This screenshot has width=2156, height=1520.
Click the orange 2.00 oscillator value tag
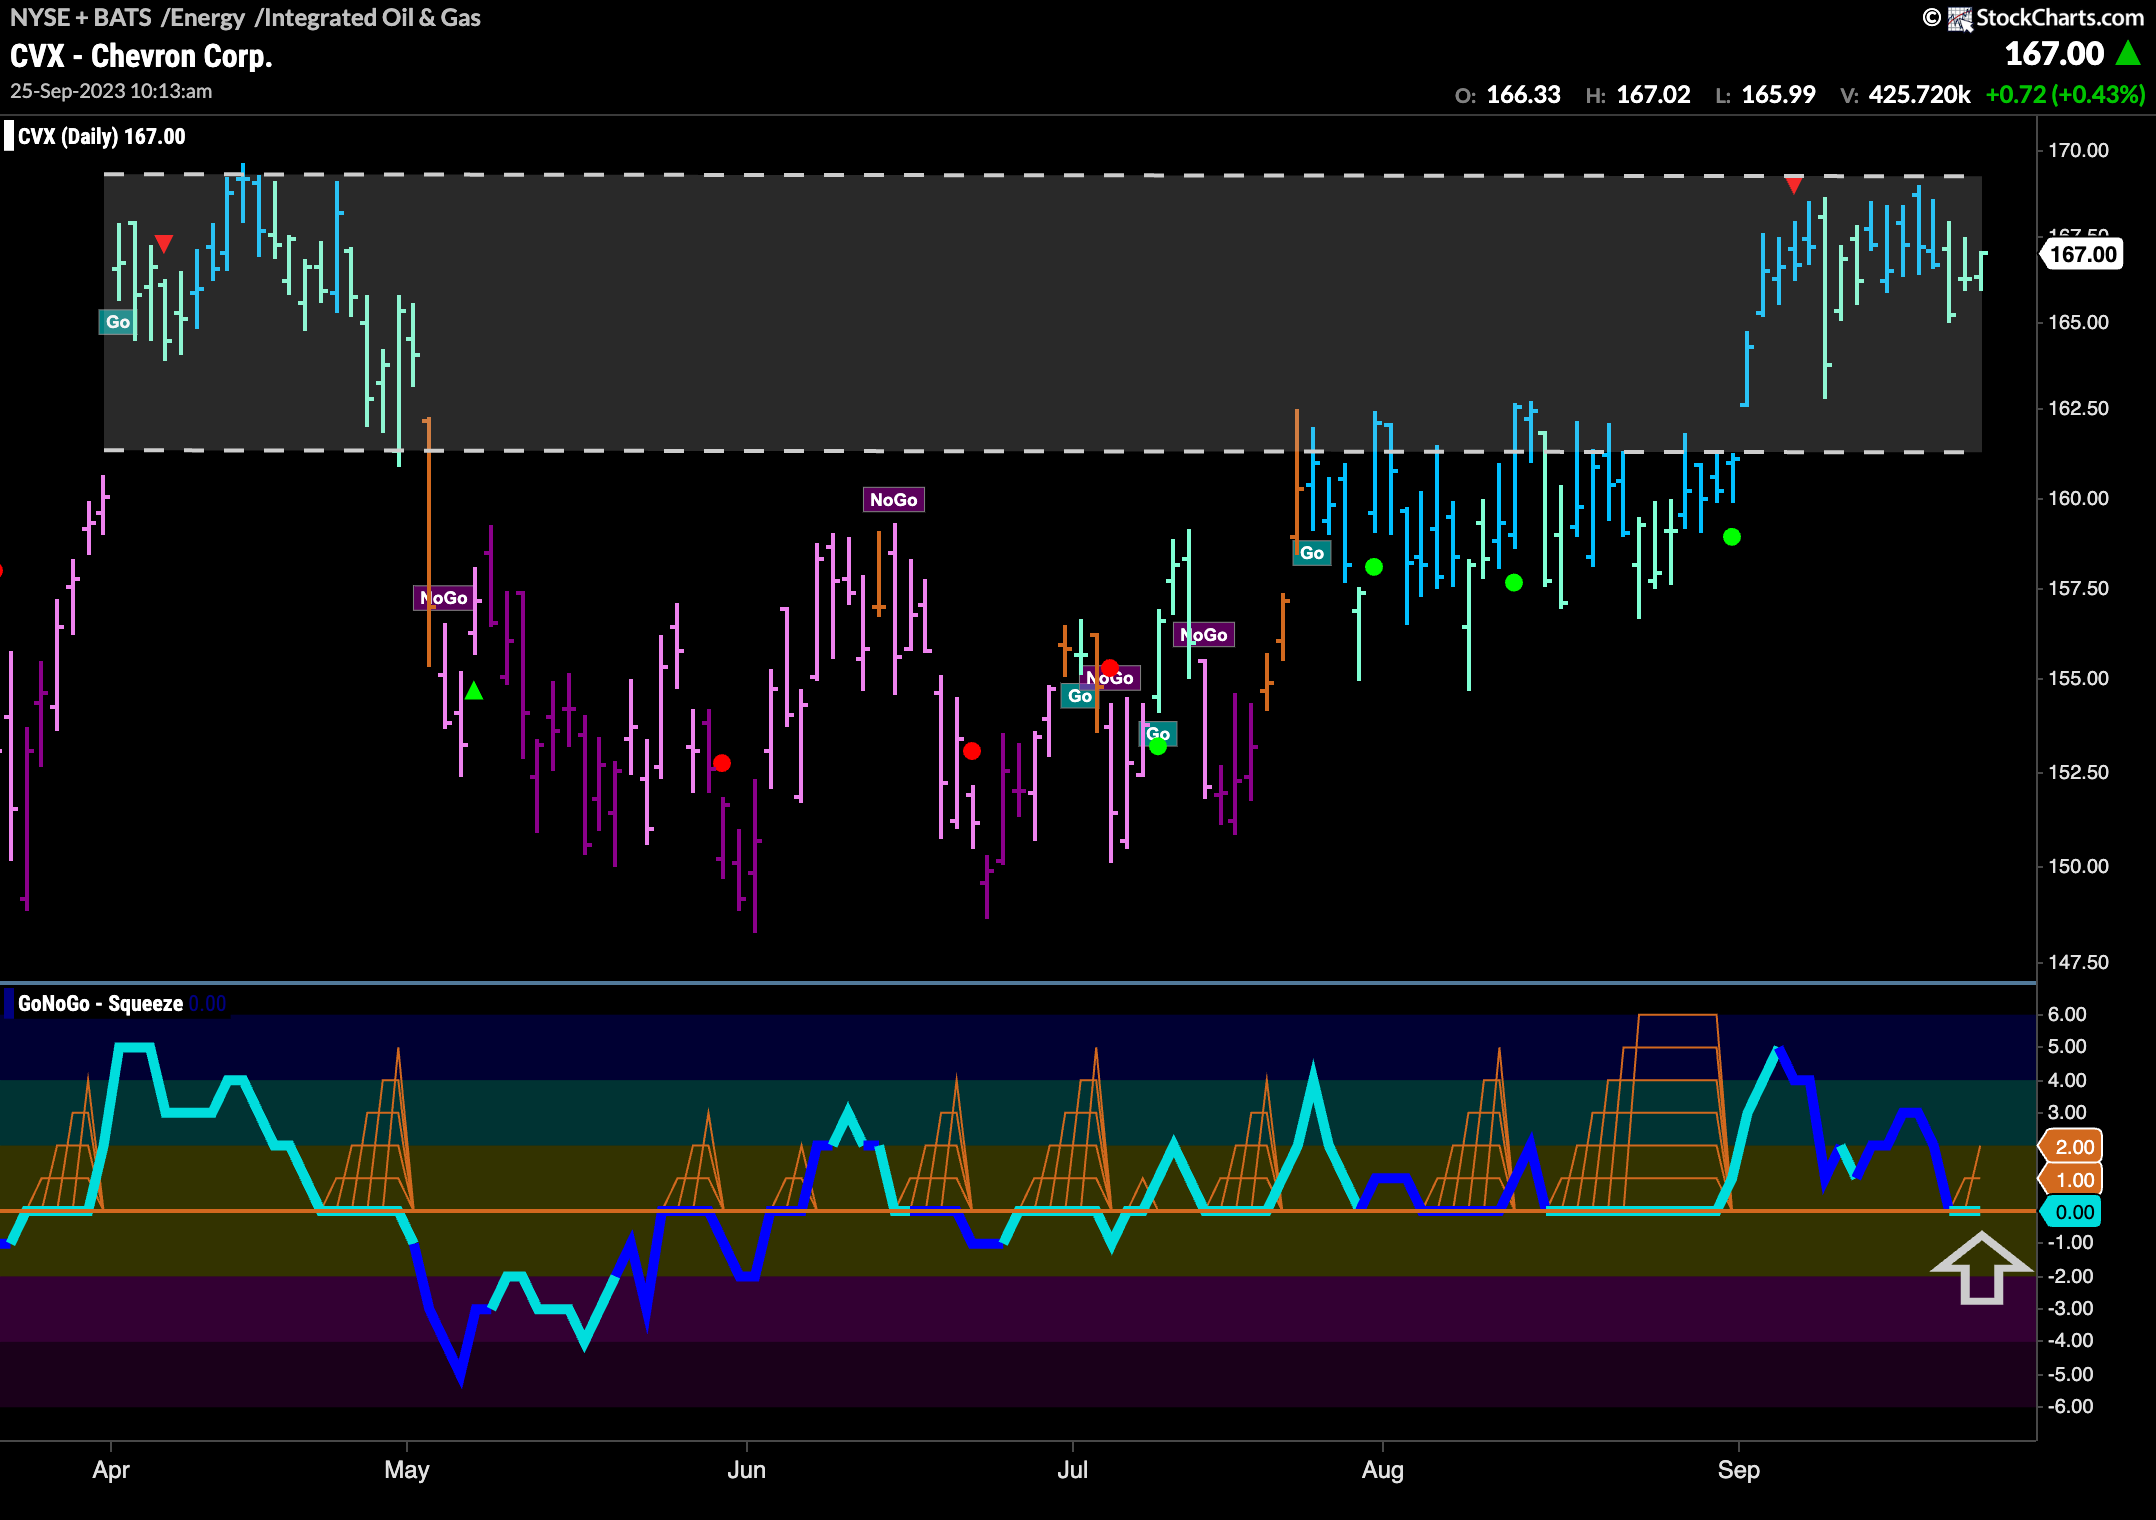pyautogui.click(x=2073, y=1147)
